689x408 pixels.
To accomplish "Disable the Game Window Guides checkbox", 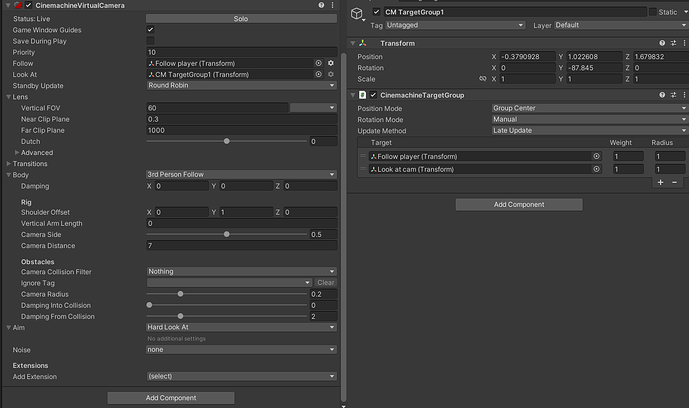I will (150, 30).
